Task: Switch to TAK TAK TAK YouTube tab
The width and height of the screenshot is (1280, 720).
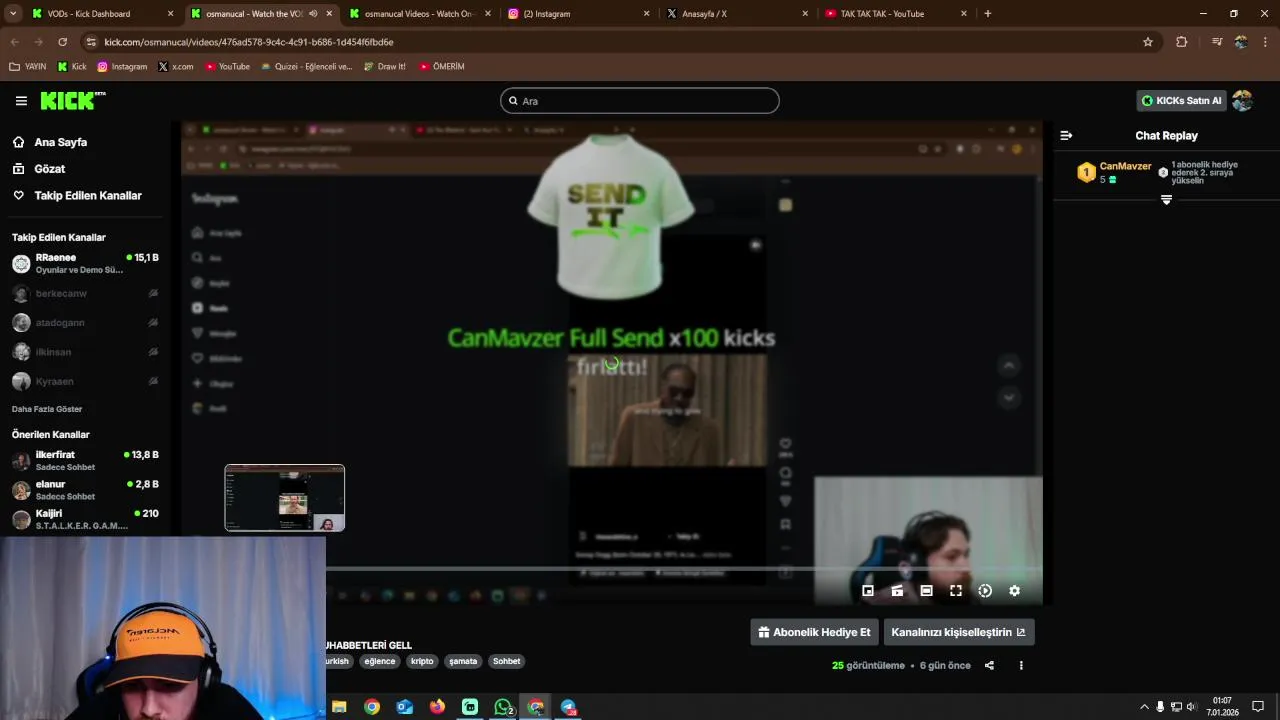Action: [x=896, y=14]
